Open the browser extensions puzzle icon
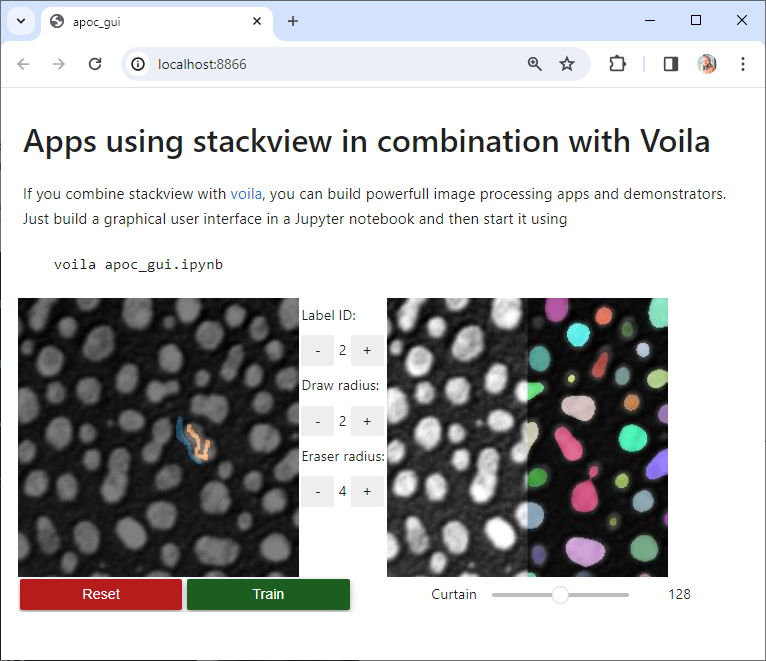Viewport: 766px width, 661px height. [617, 64]
